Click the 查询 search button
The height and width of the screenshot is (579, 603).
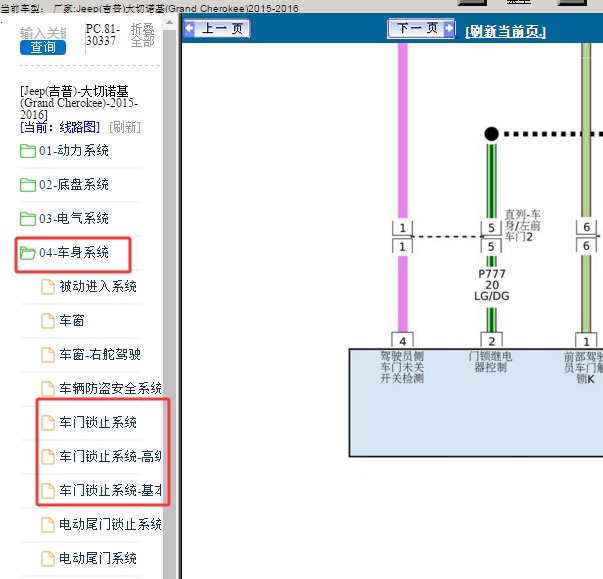click(43, 47)
